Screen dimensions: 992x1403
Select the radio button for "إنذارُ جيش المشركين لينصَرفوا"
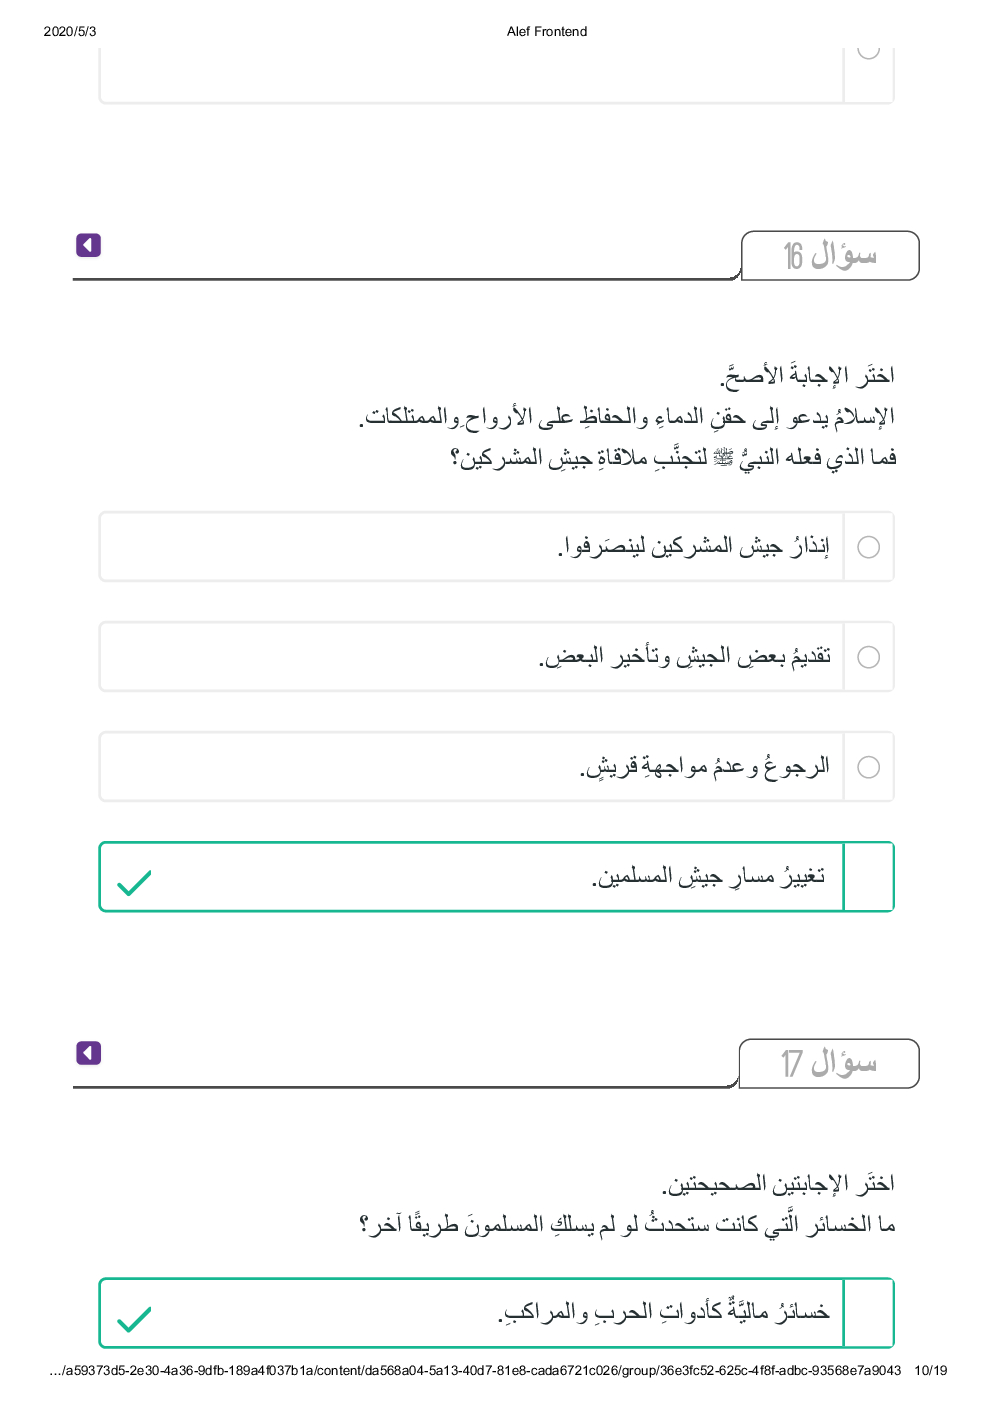point(869,547)
